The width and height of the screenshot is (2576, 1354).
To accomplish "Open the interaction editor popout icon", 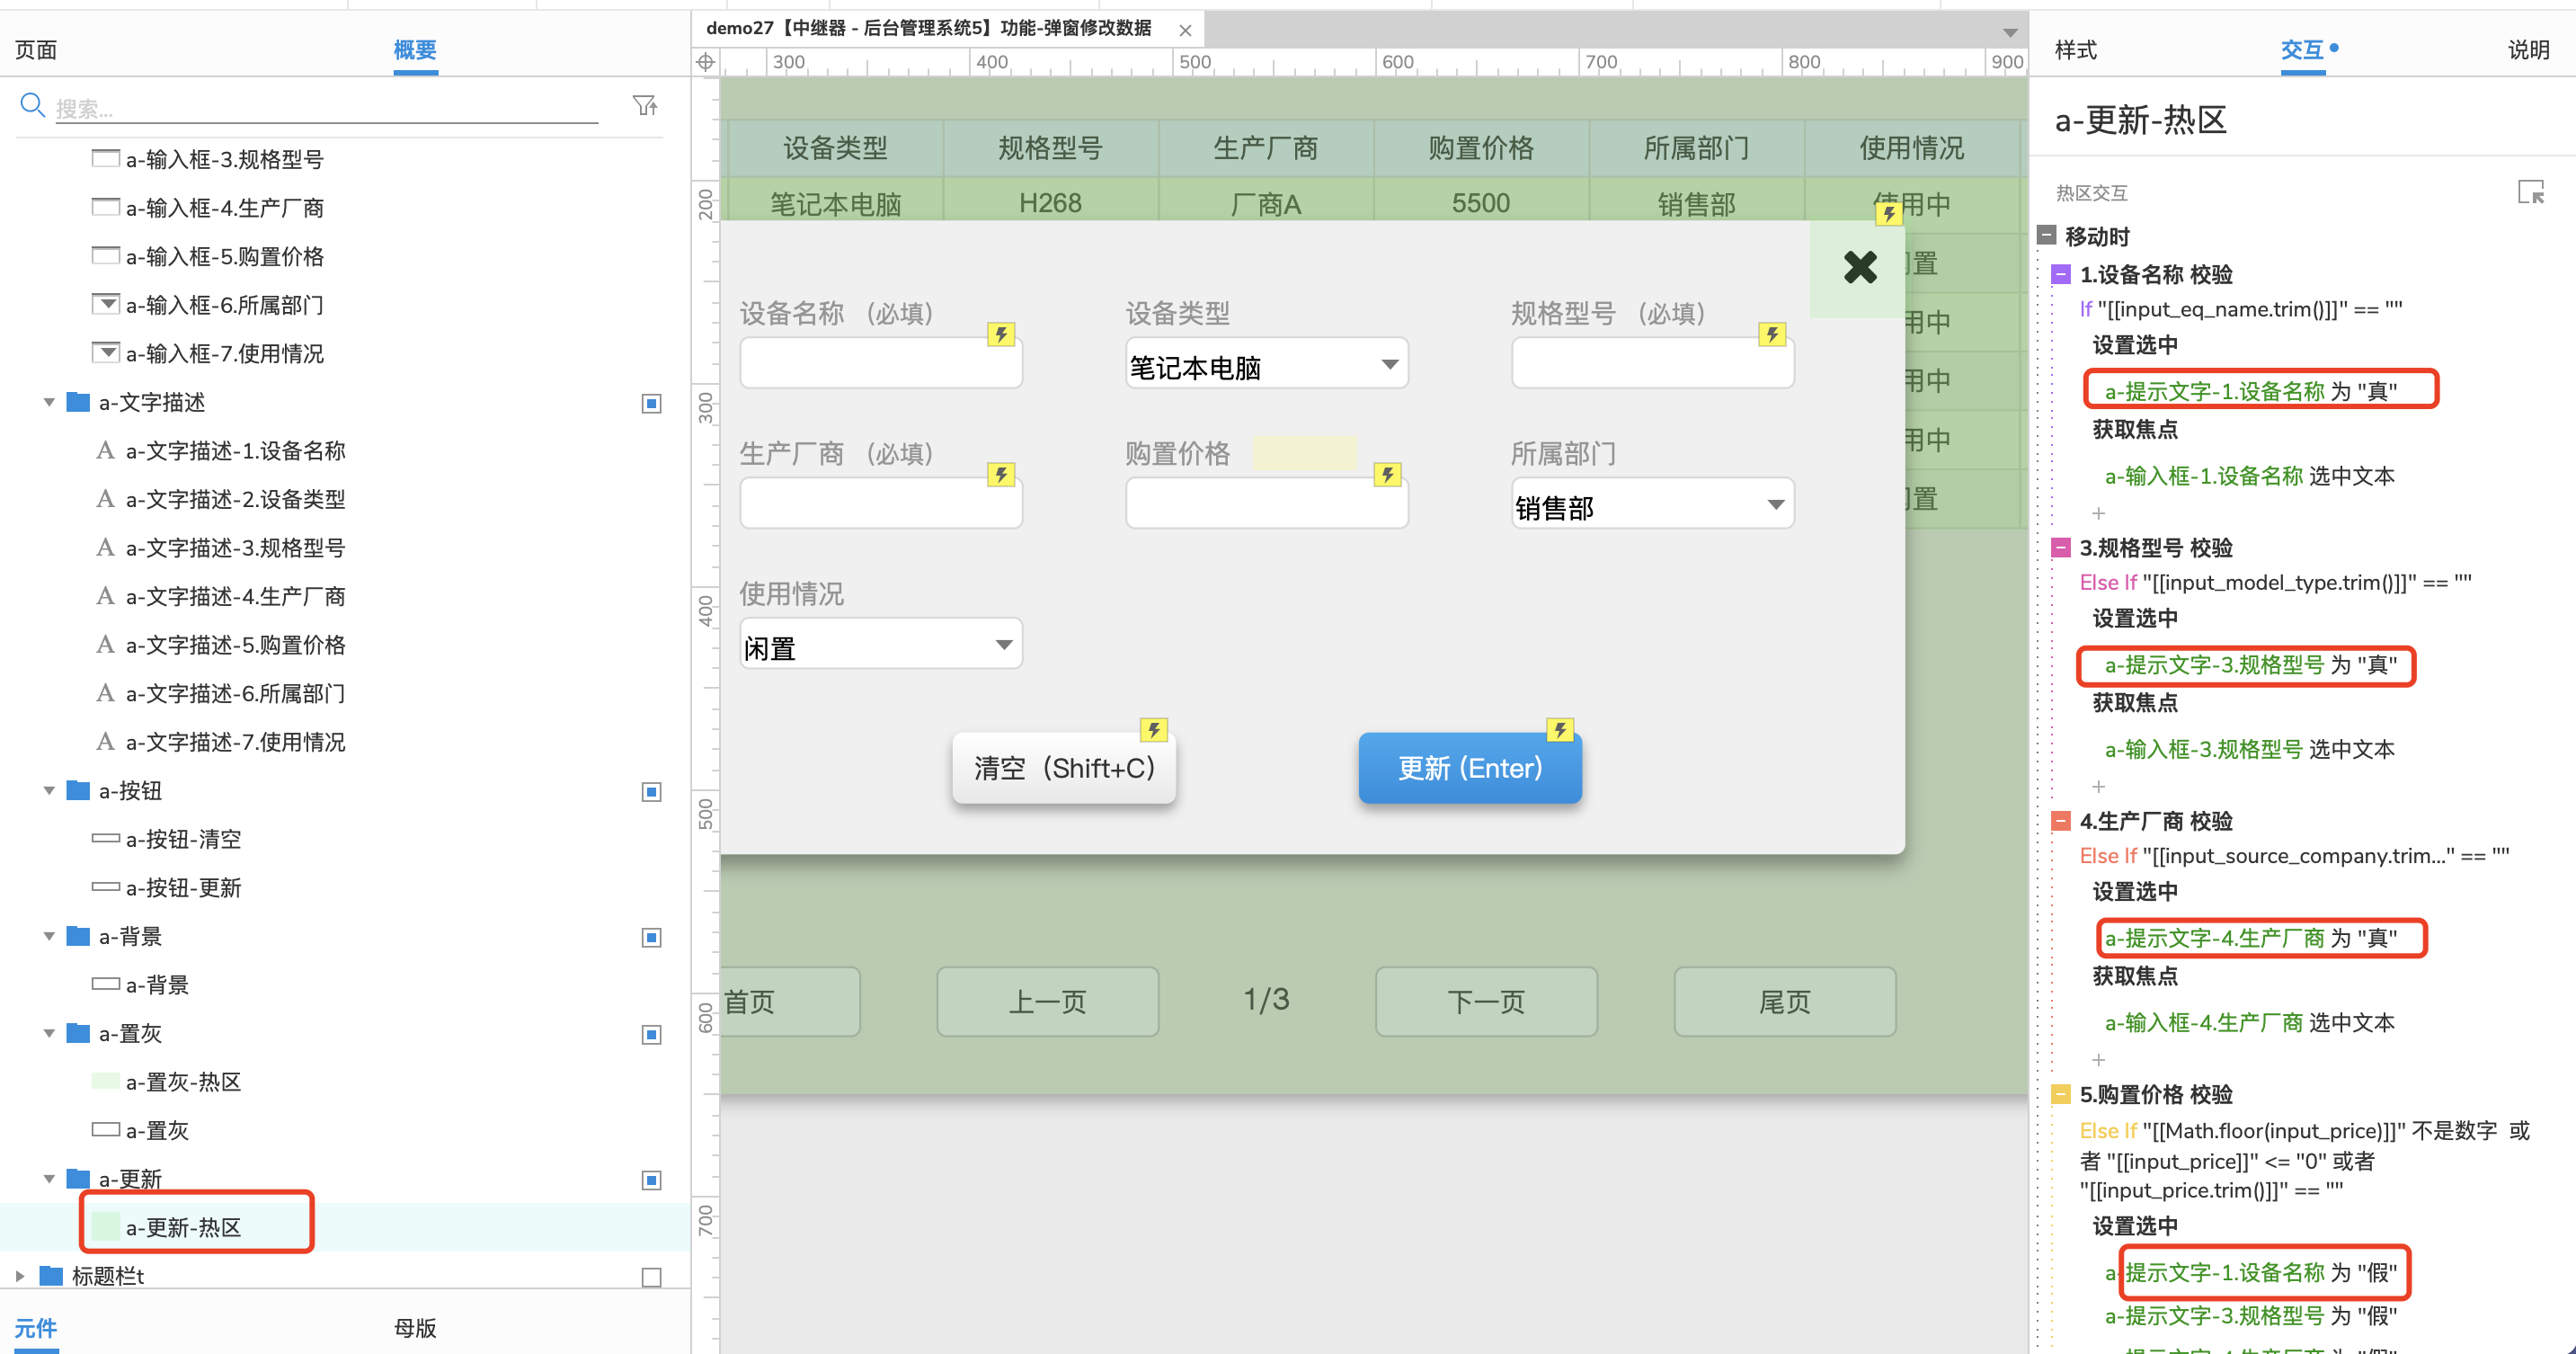I will click(2530, 192).
